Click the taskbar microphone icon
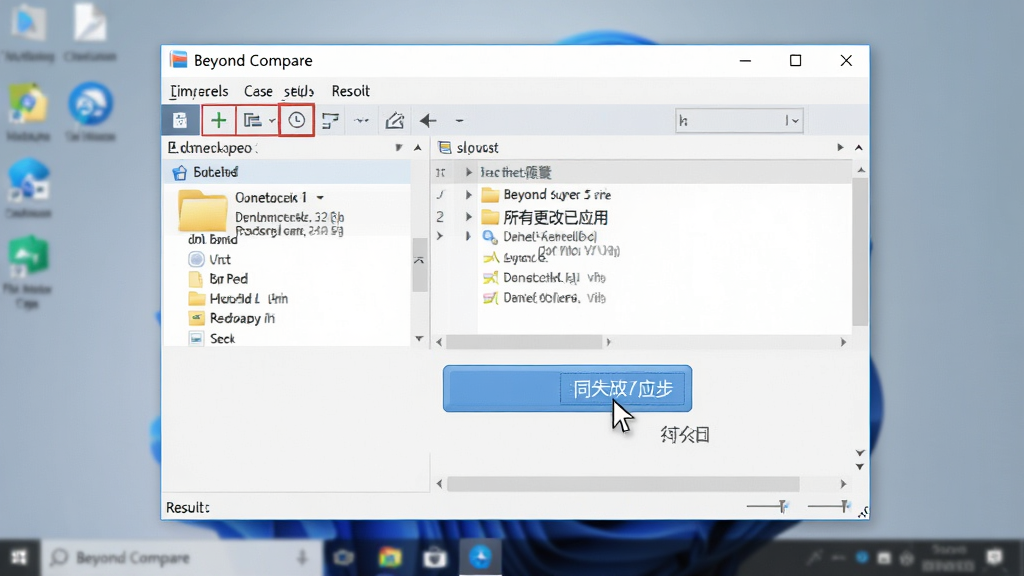The width and height of the screenshot is (1024, 576). tap(302, 558)
